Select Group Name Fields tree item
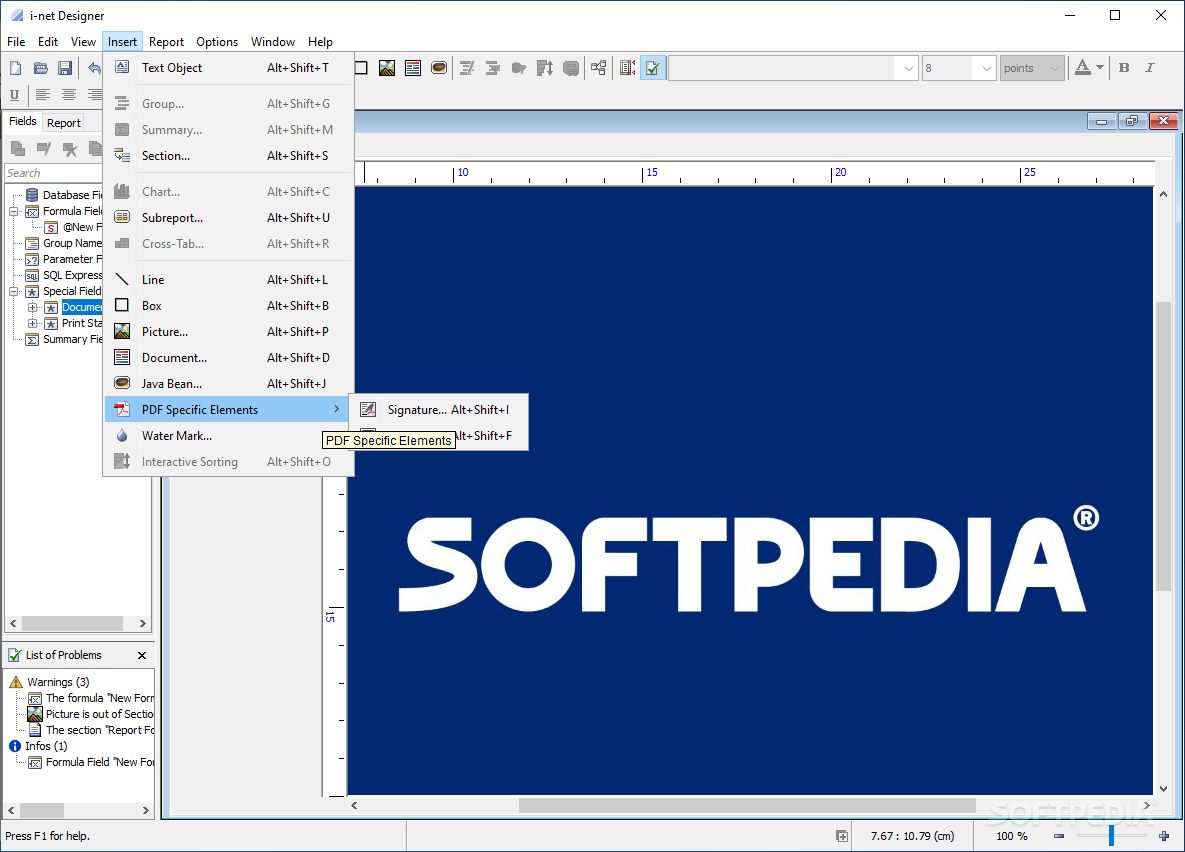The width and height of the screenshot is (1185, 852). [71, 243]
